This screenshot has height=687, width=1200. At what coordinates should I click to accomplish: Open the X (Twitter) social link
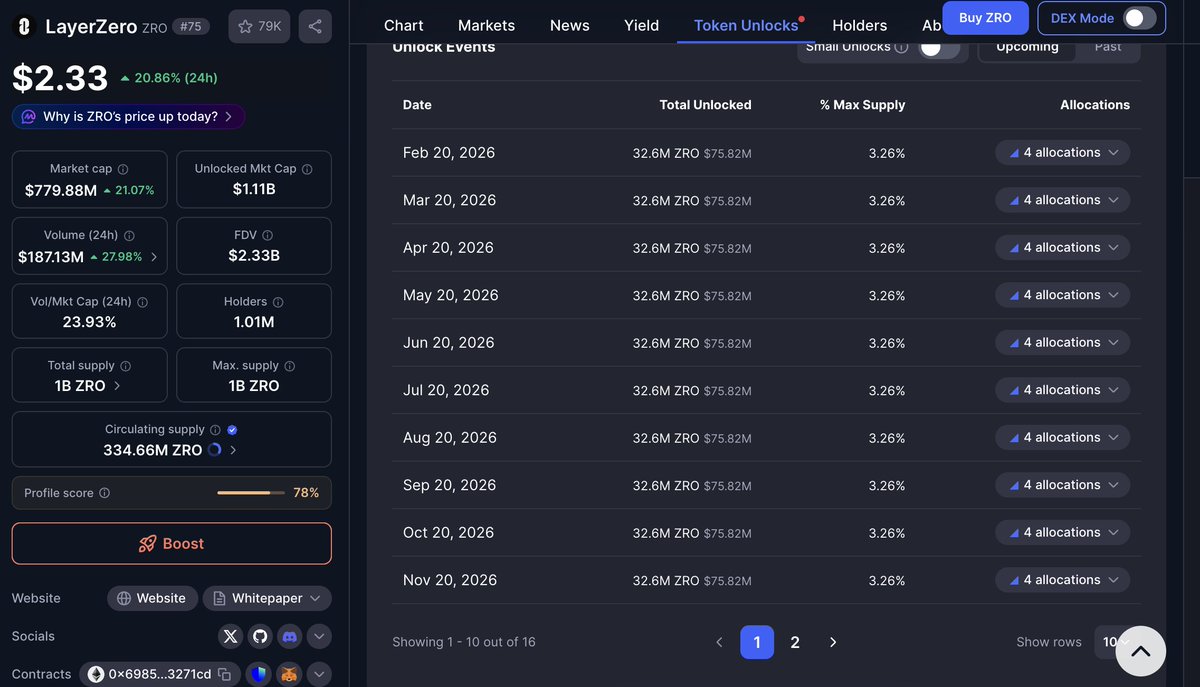(x=231, y=636)
